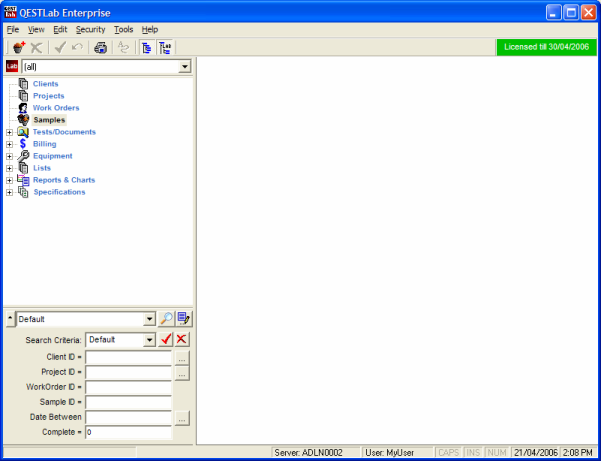
Task: Expand the Tests/Documents node
Action: [10, 133]
